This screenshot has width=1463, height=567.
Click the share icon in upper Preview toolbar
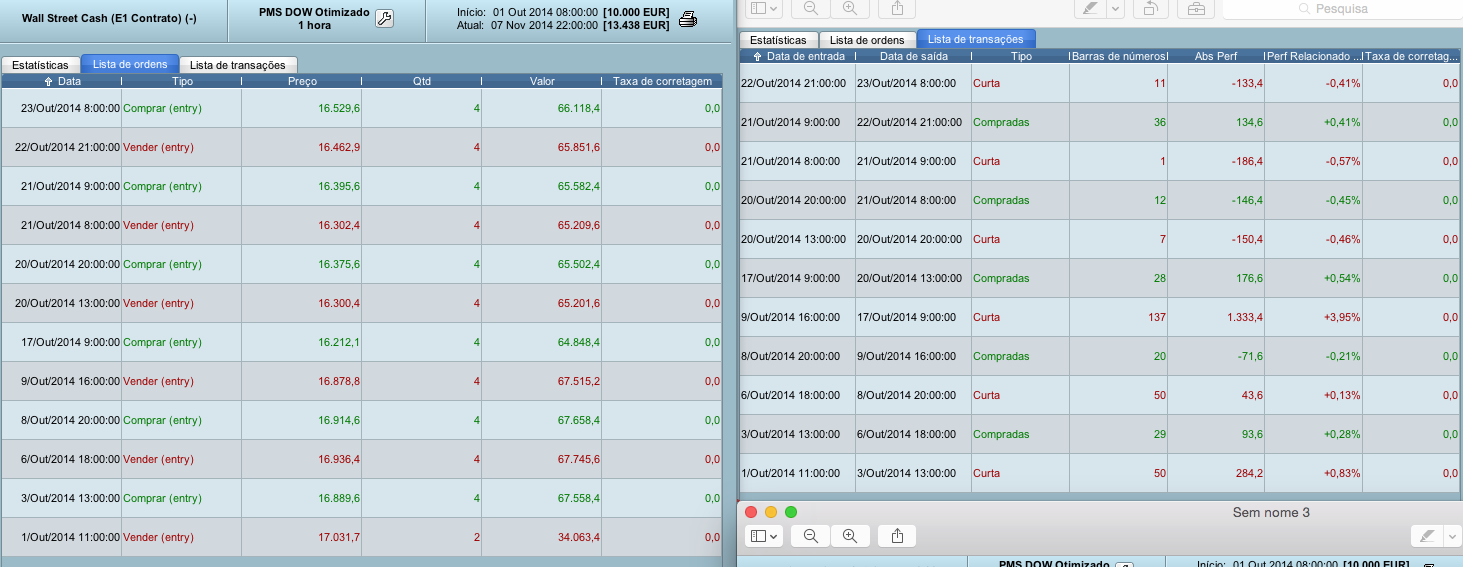pyautogui.click(x=897, y=8)
